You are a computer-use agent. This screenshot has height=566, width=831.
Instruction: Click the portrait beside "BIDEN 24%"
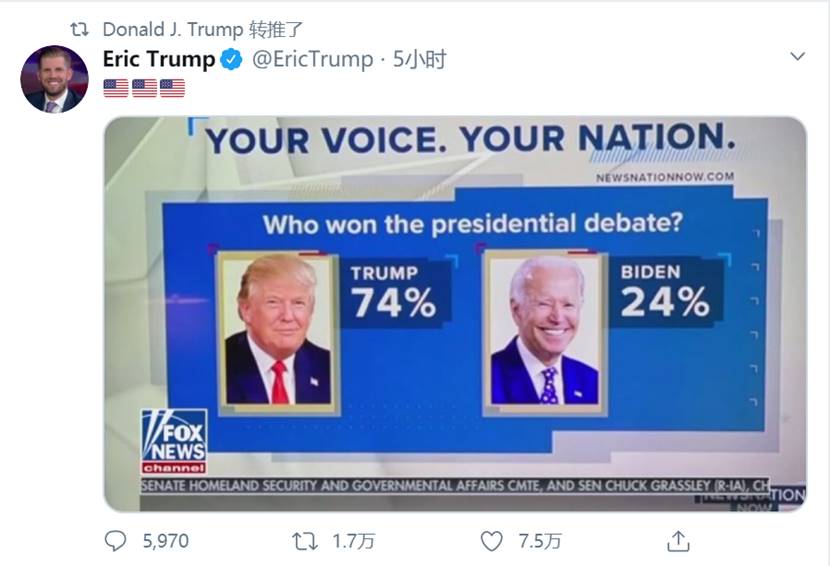point(545,331)
